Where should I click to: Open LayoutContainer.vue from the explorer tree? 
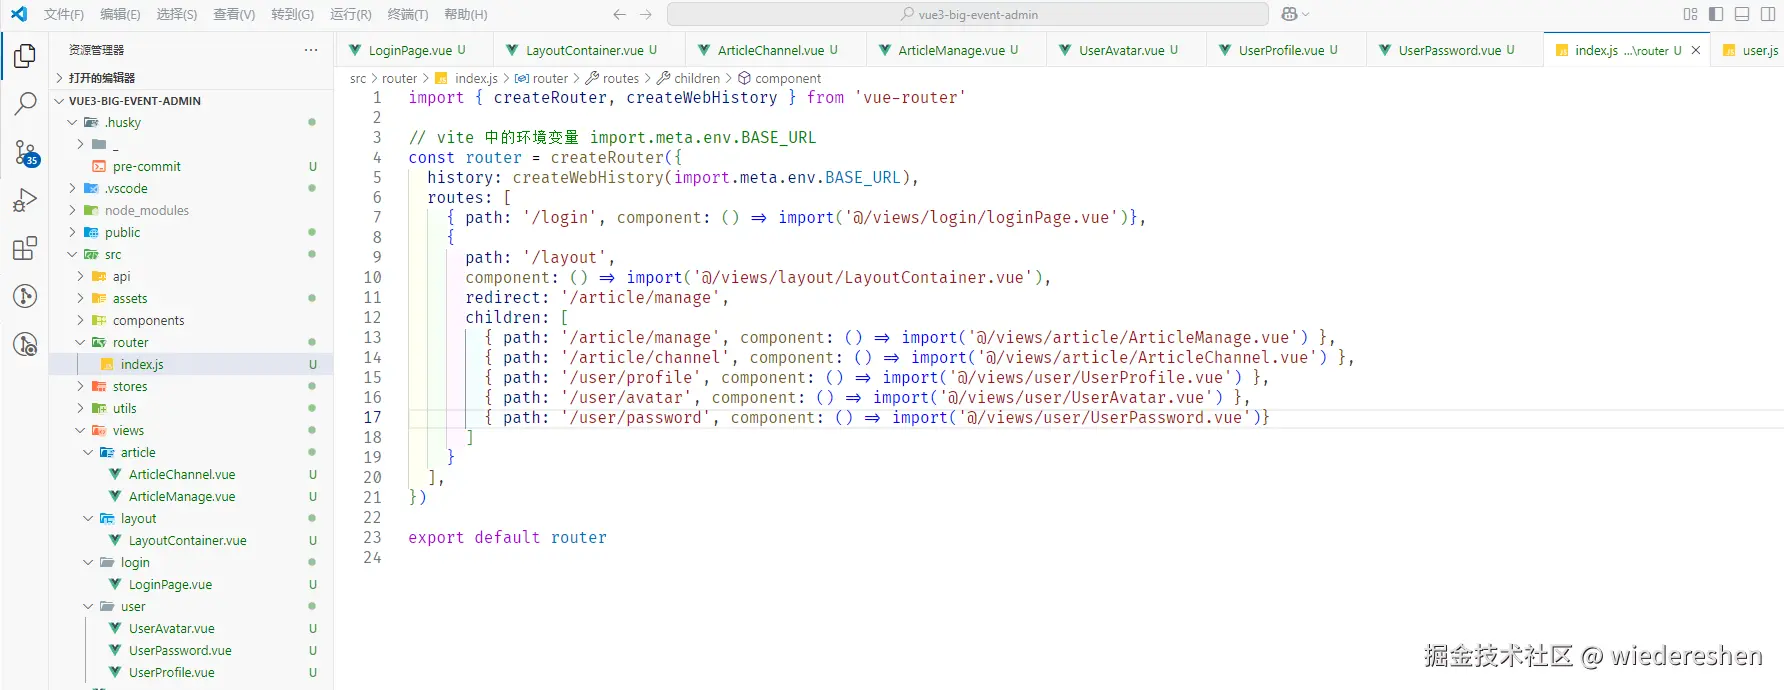tap(190, 540)
